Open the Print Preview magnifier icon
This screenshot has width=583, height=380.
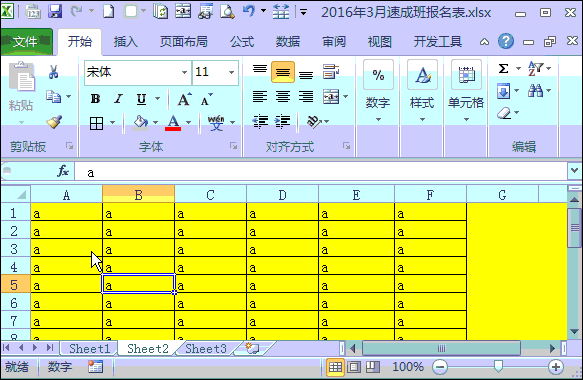[x=227, y=12]
